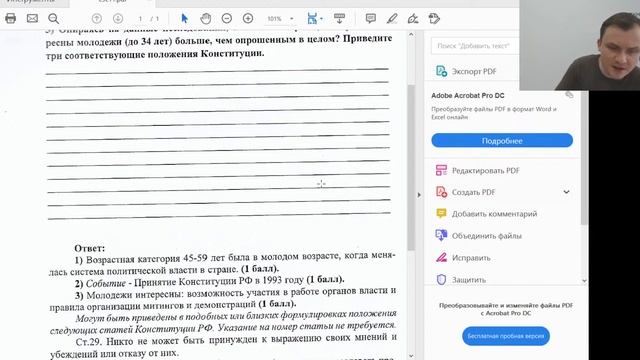The image size is (640, 360).
Task: Open Создать PDF tool
Action: click(x=473, y=192)
